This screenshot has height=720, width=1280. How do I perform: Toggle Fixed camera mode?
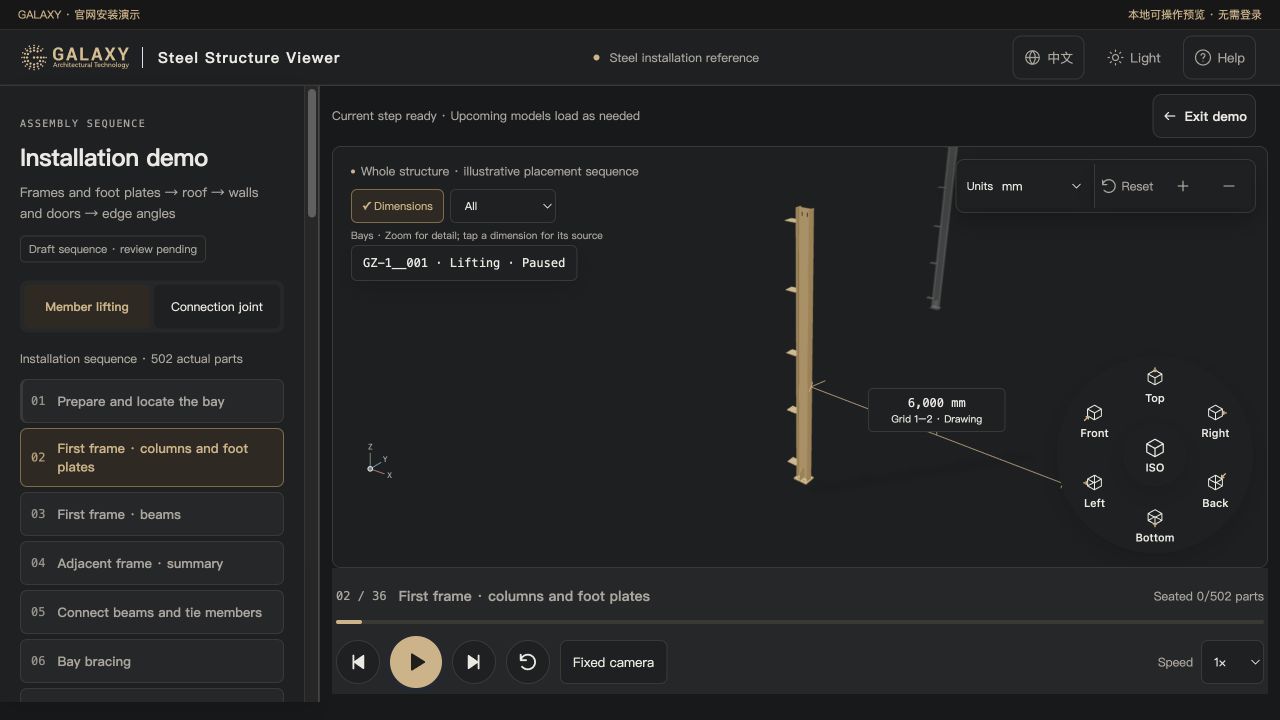click(613, 662)
